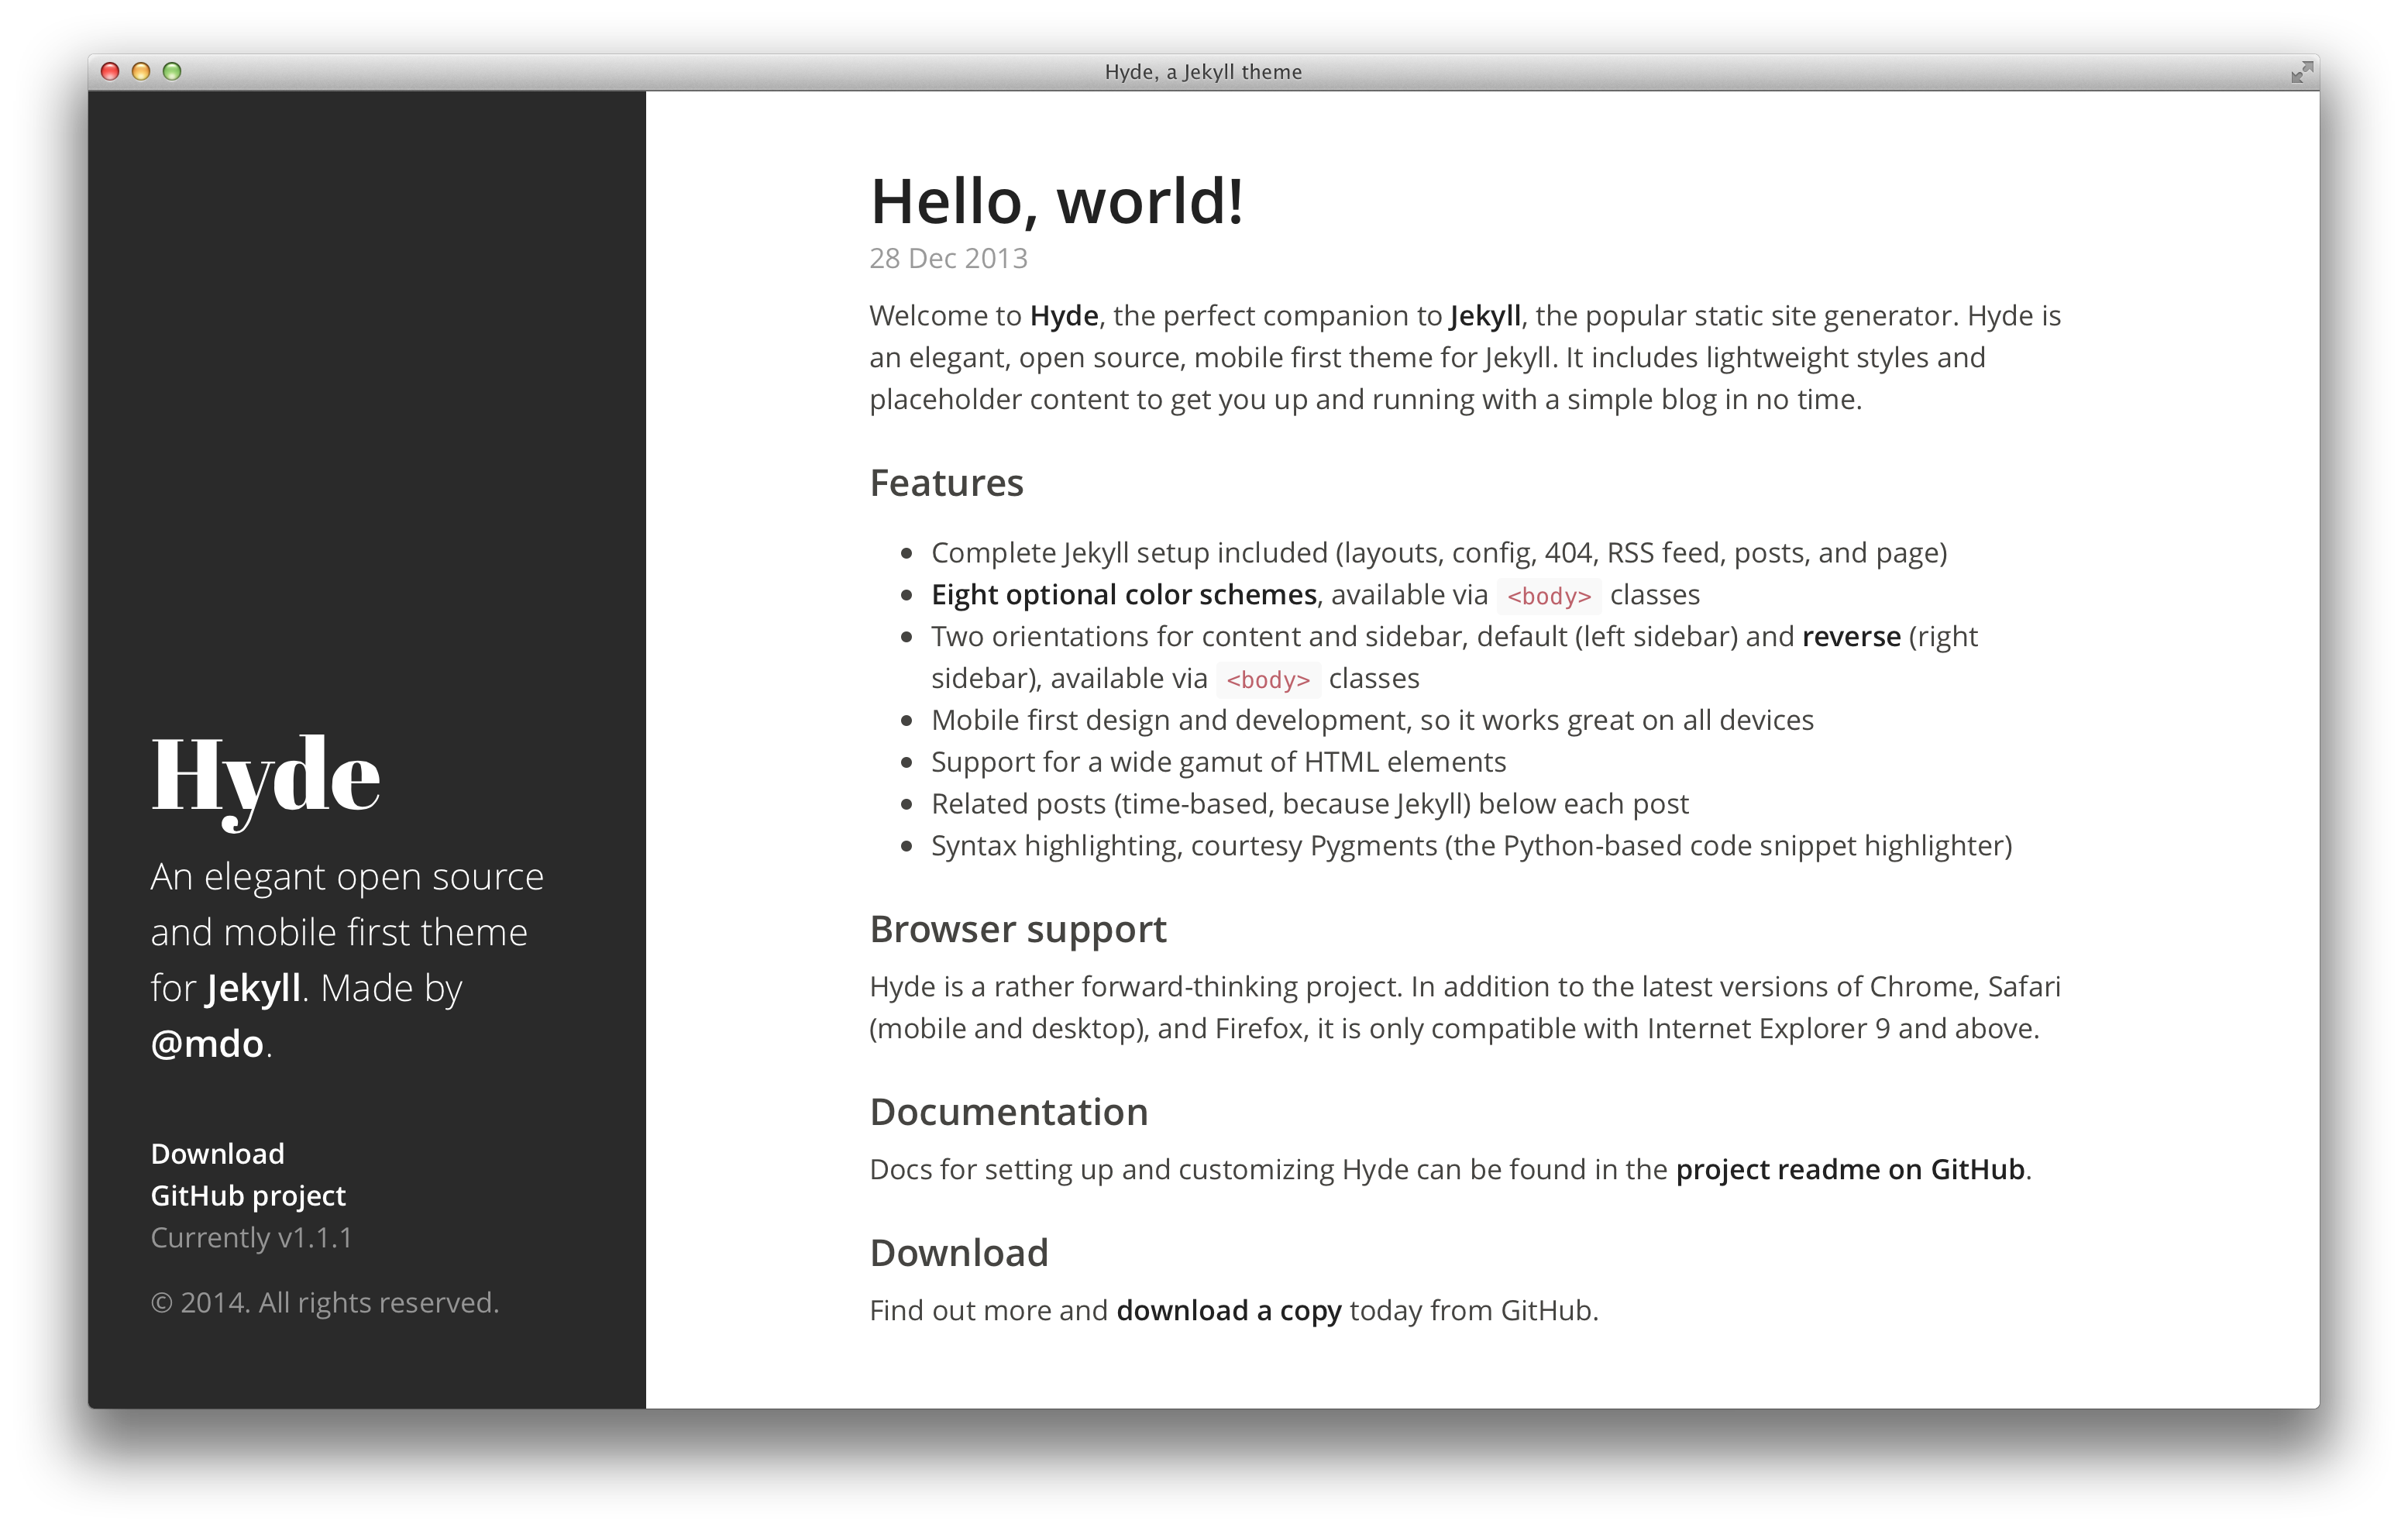The width and height of the screenshot is (2408, 1531).
Task: Click the yellow minimize window button
Action: [x=141, y=71]
